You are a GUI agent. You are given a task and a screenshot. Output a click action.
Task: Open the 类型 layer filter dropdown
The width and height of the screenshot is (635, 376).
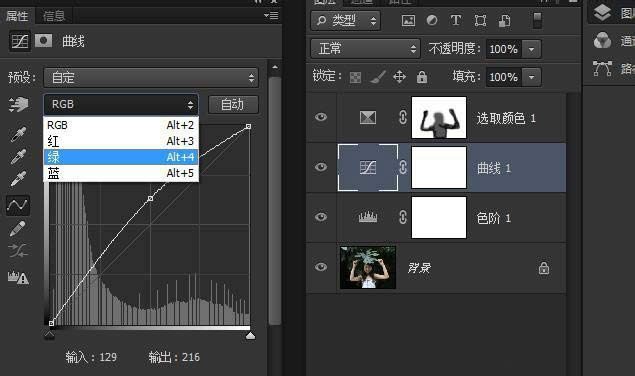[345, 20]
